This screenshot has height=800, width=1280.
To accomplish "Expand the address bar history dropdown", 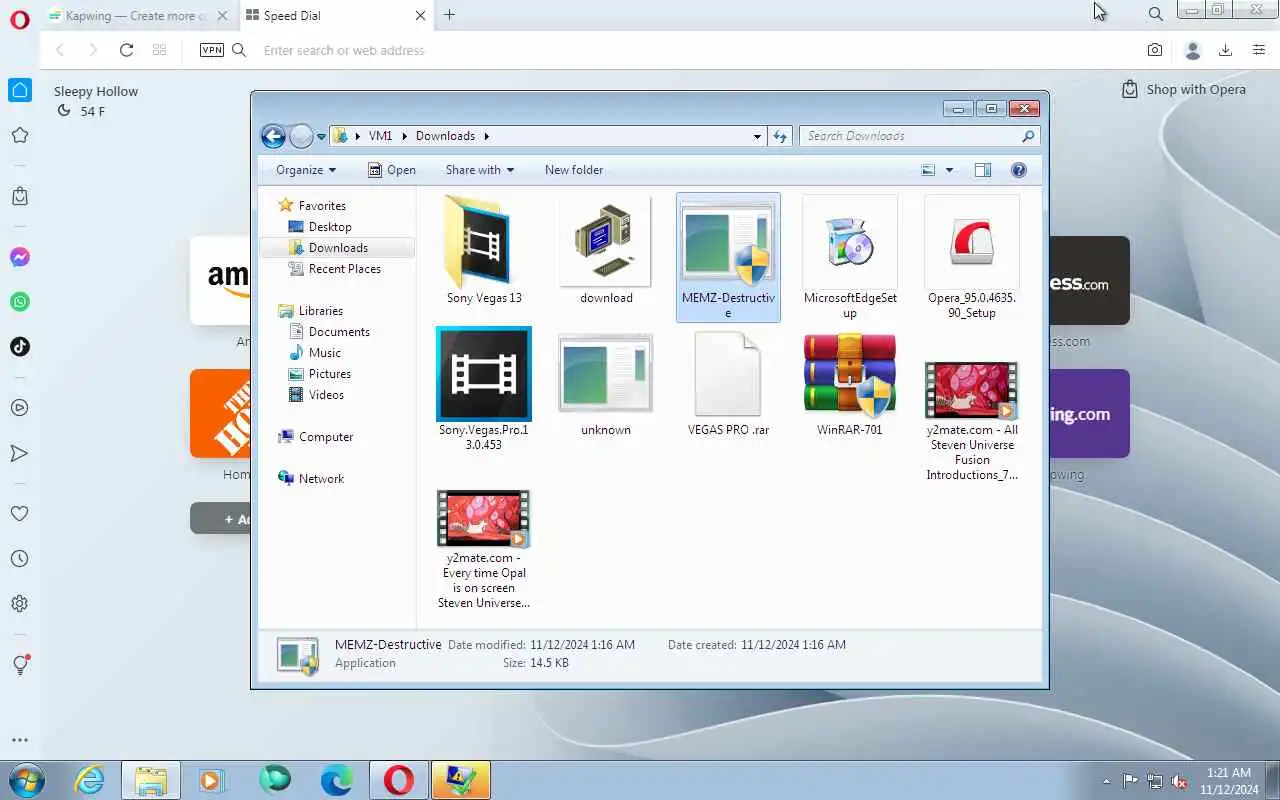I will point(757,136).
